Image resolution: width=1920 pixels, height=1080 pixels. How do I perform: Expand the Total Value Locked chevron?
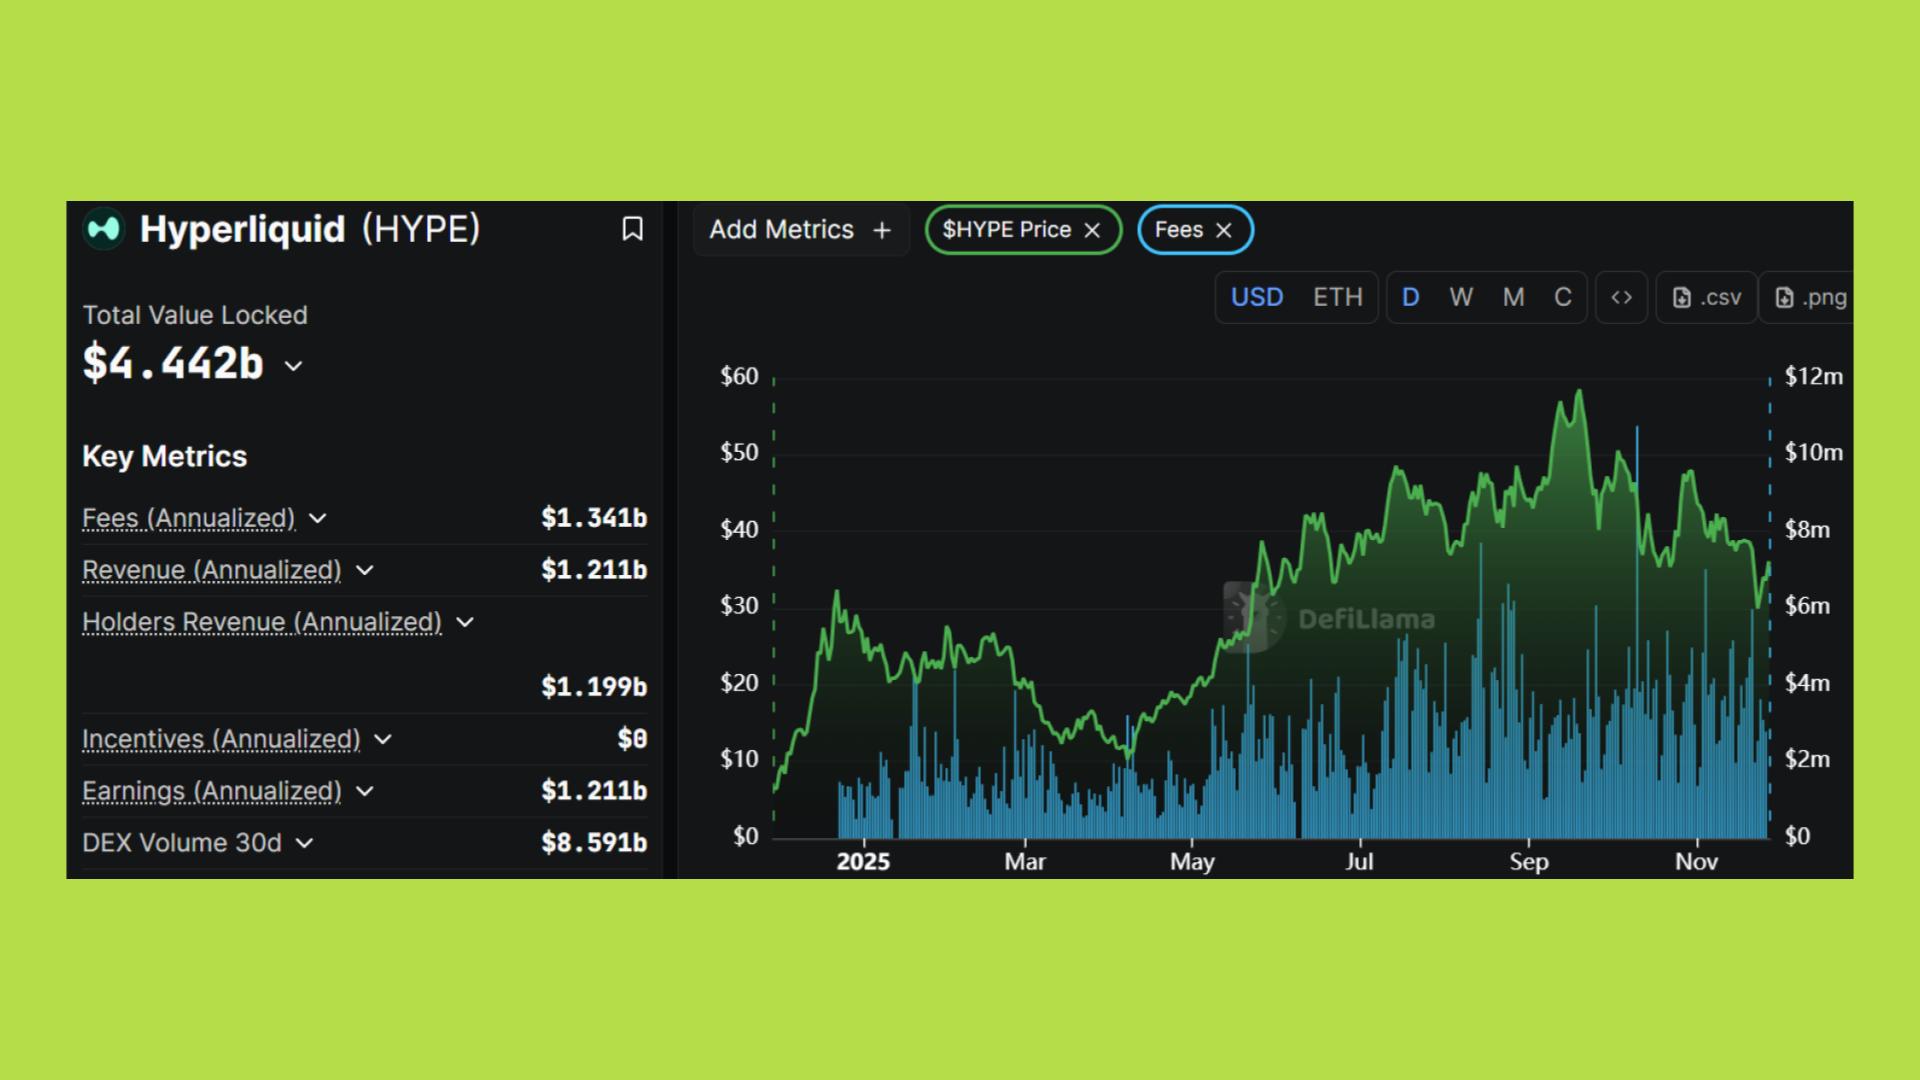click(293, 366)
